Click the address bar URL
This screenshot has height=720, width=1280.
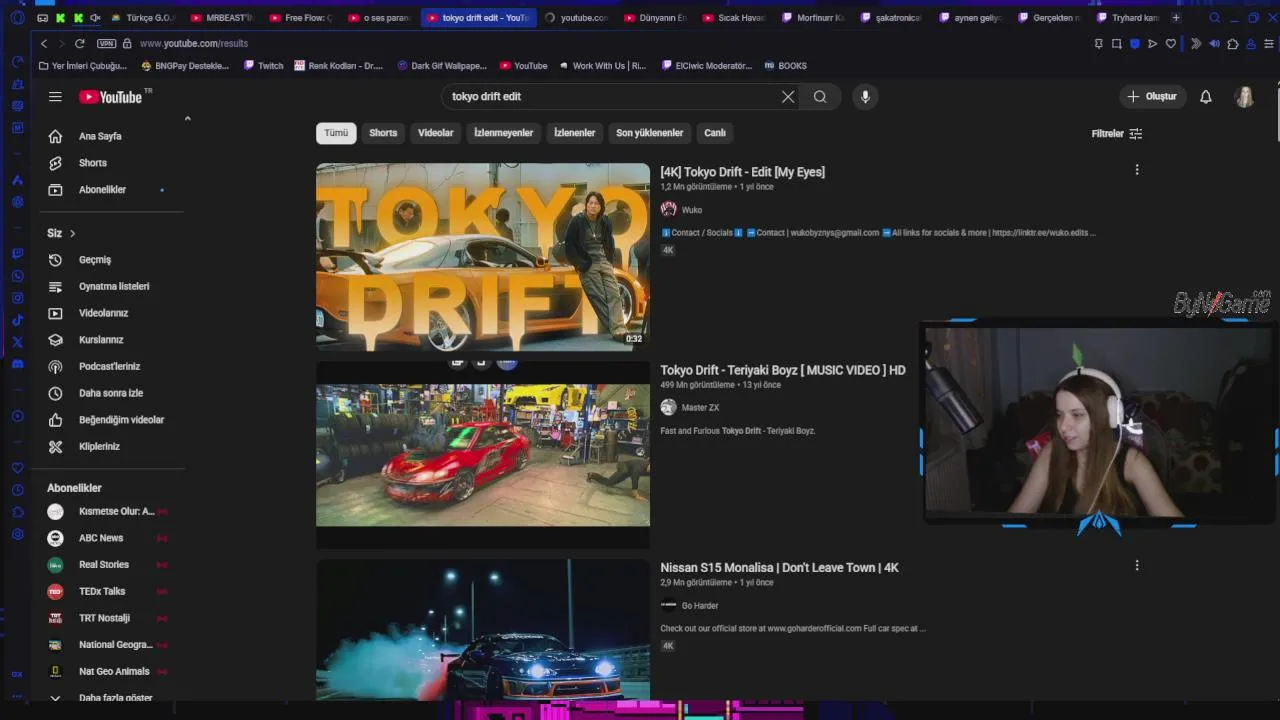(193, 44)
